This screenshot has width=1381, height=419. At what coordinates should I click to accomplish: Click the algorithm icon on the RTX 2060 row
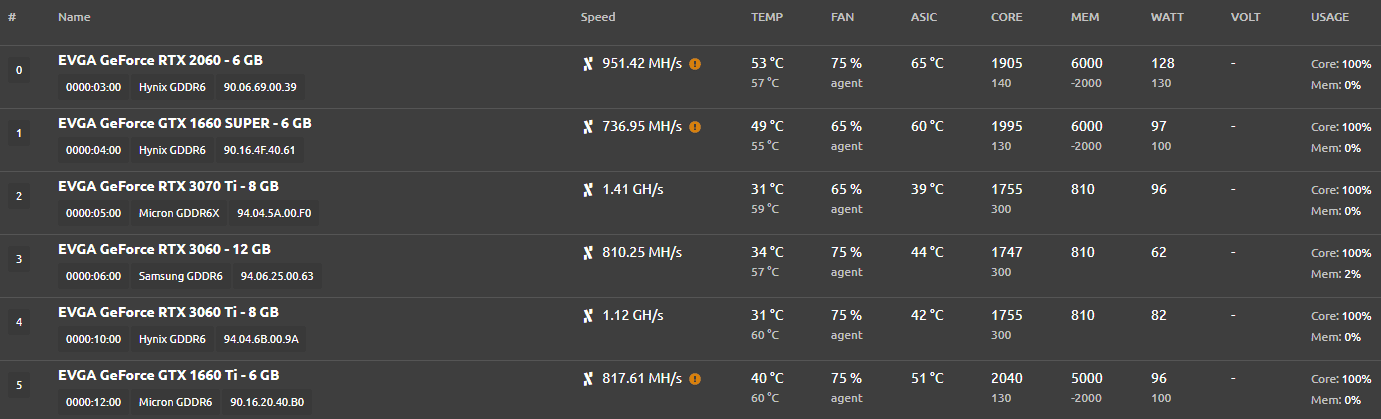pyautogui.click(x=588, y=64)
